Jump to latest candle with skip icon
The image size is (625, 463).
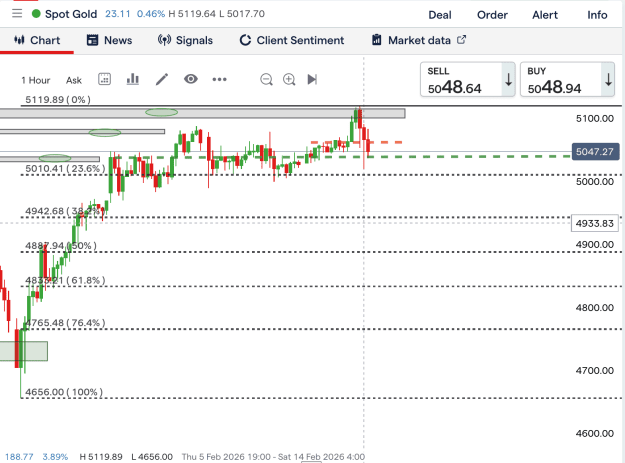(312, 79)
